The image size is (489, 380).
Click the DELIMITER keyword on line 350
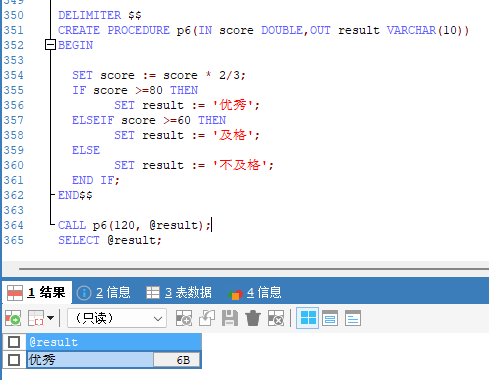[90, 15]
